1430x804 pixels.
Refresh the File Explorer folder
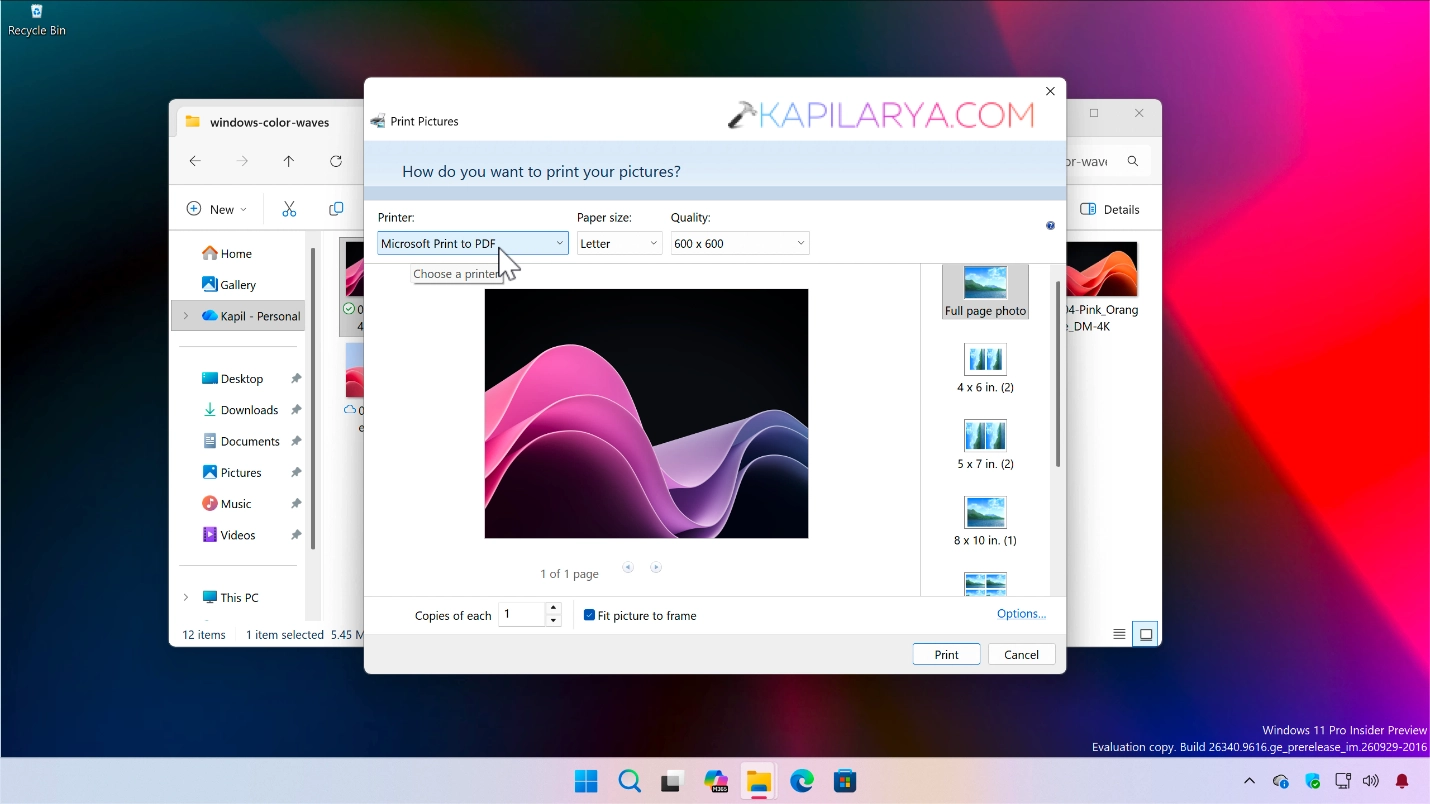(336, 161)
